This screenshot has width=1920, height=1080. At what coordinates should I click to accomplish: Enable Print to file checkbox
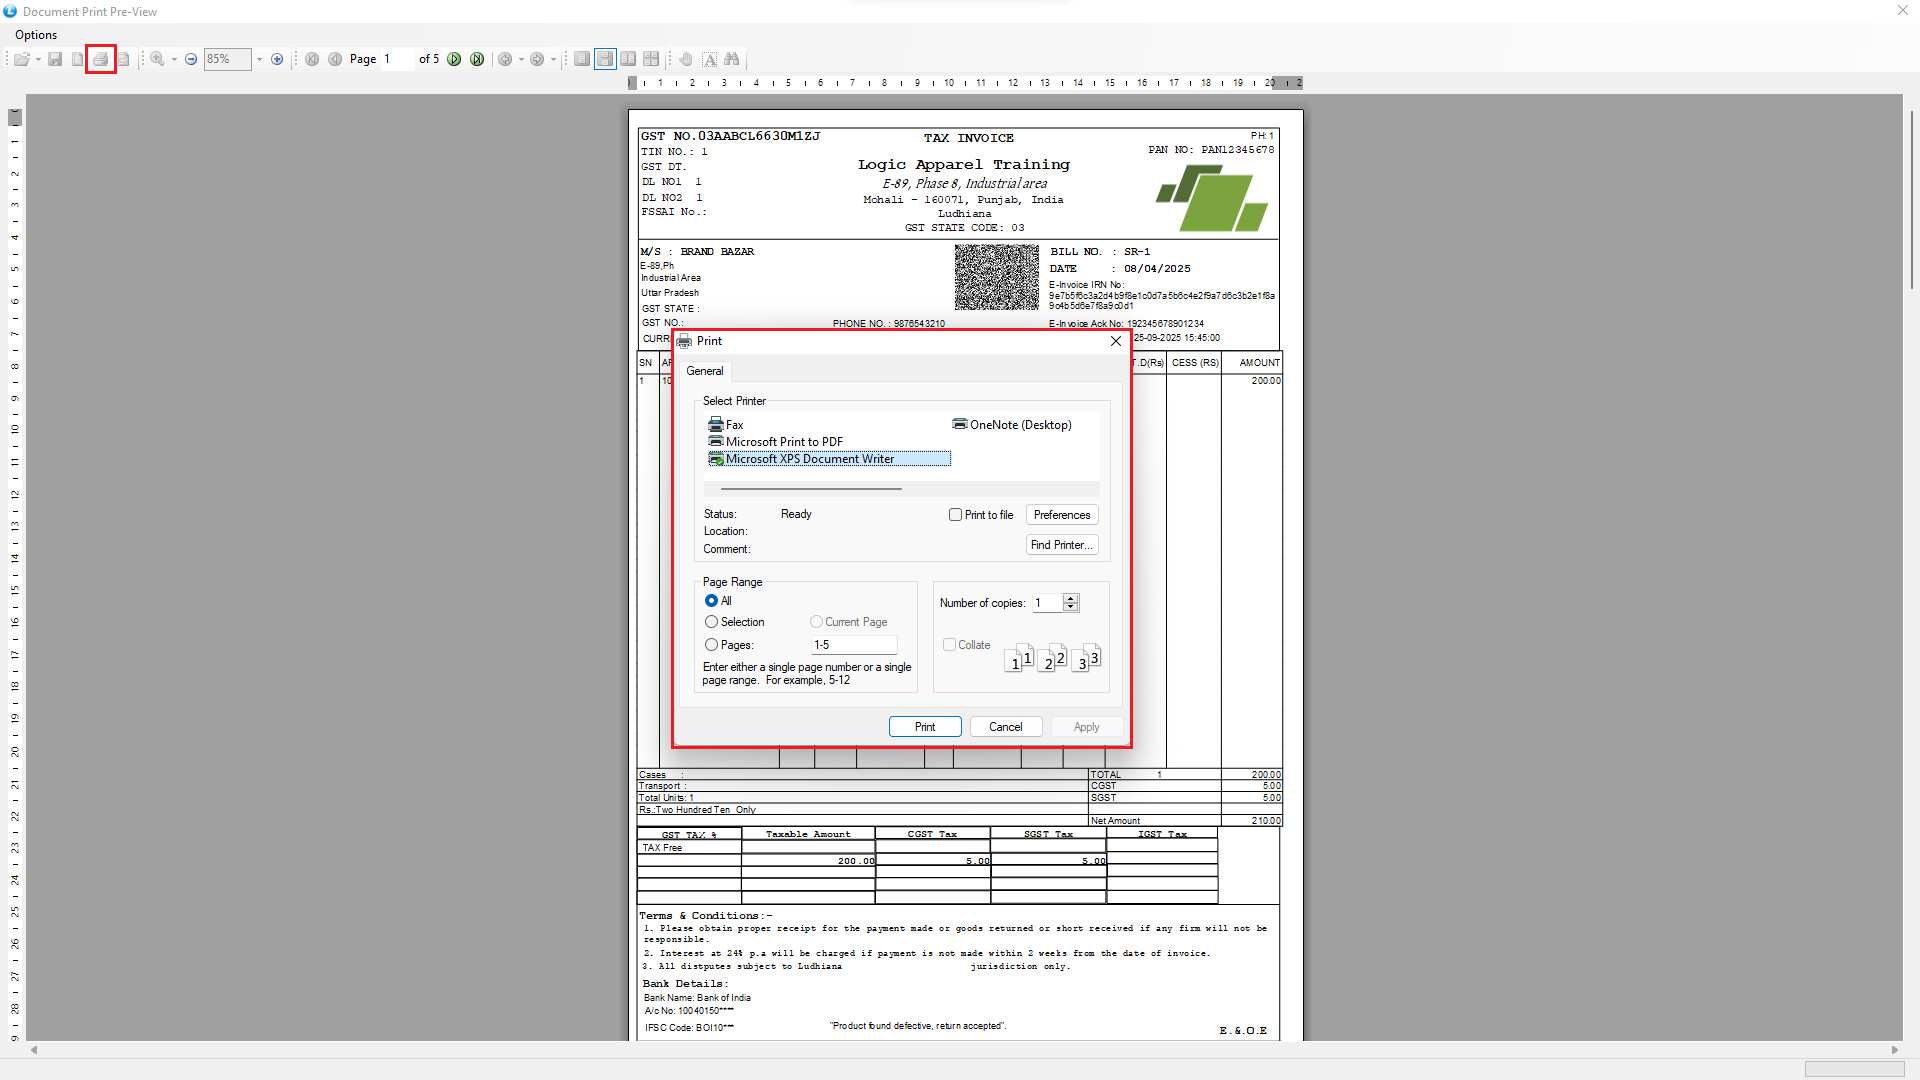pos(955,515)
